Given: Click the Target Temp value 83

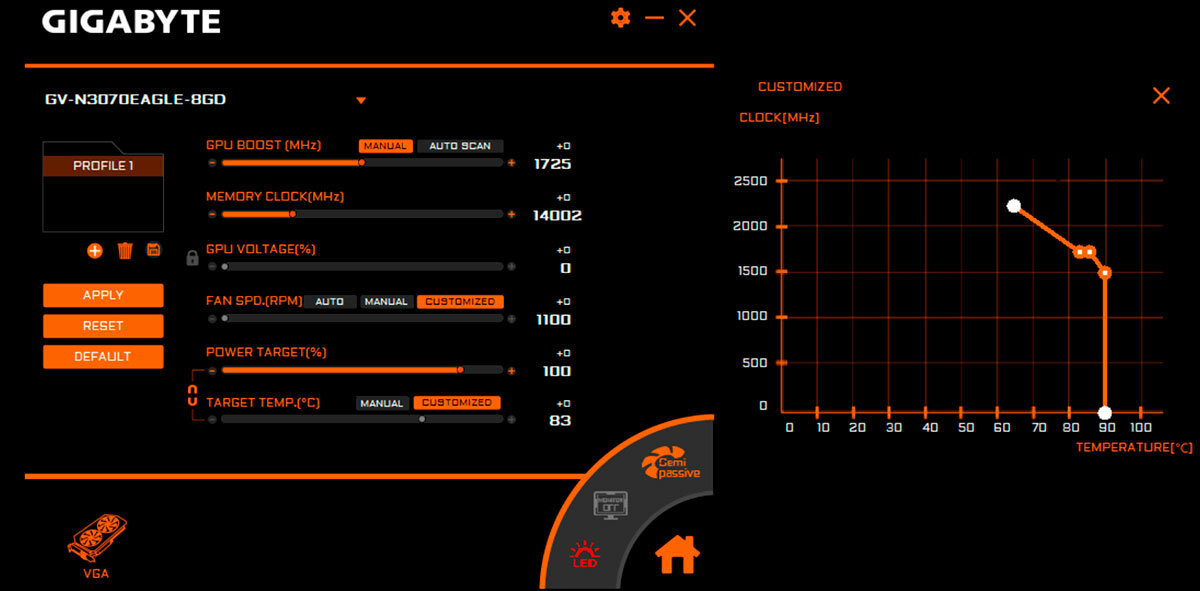Looking at the screenshot, I should (561, 420).
